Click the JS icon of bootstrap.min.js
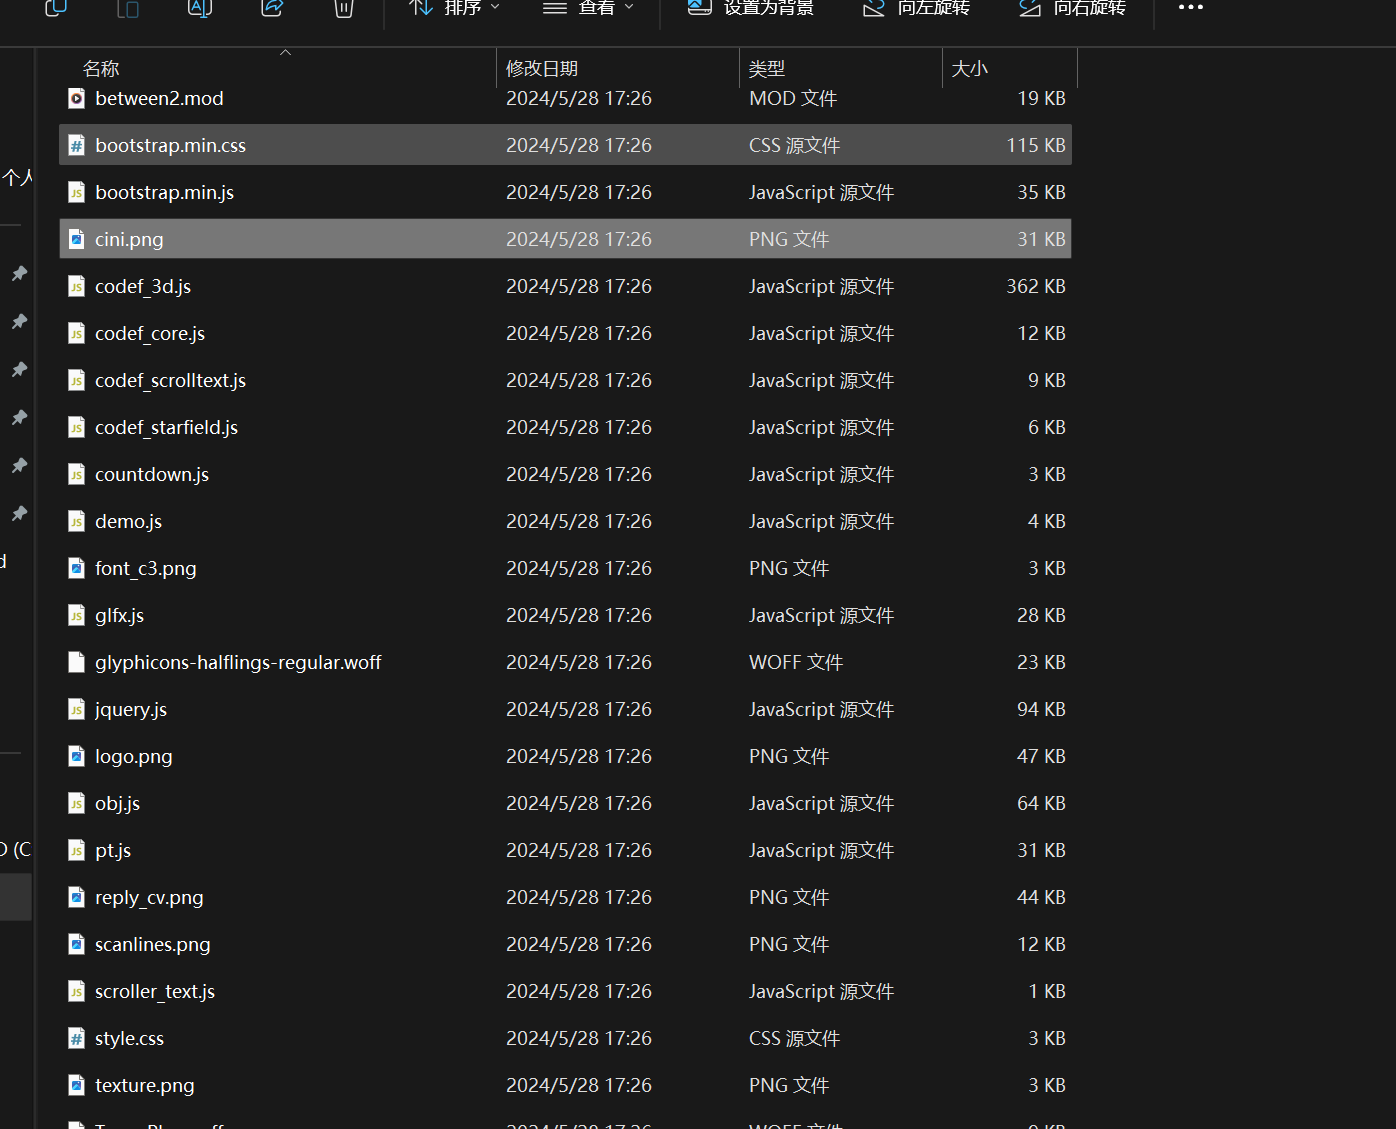This screenshot has height=1129, width=1396. 76,192
